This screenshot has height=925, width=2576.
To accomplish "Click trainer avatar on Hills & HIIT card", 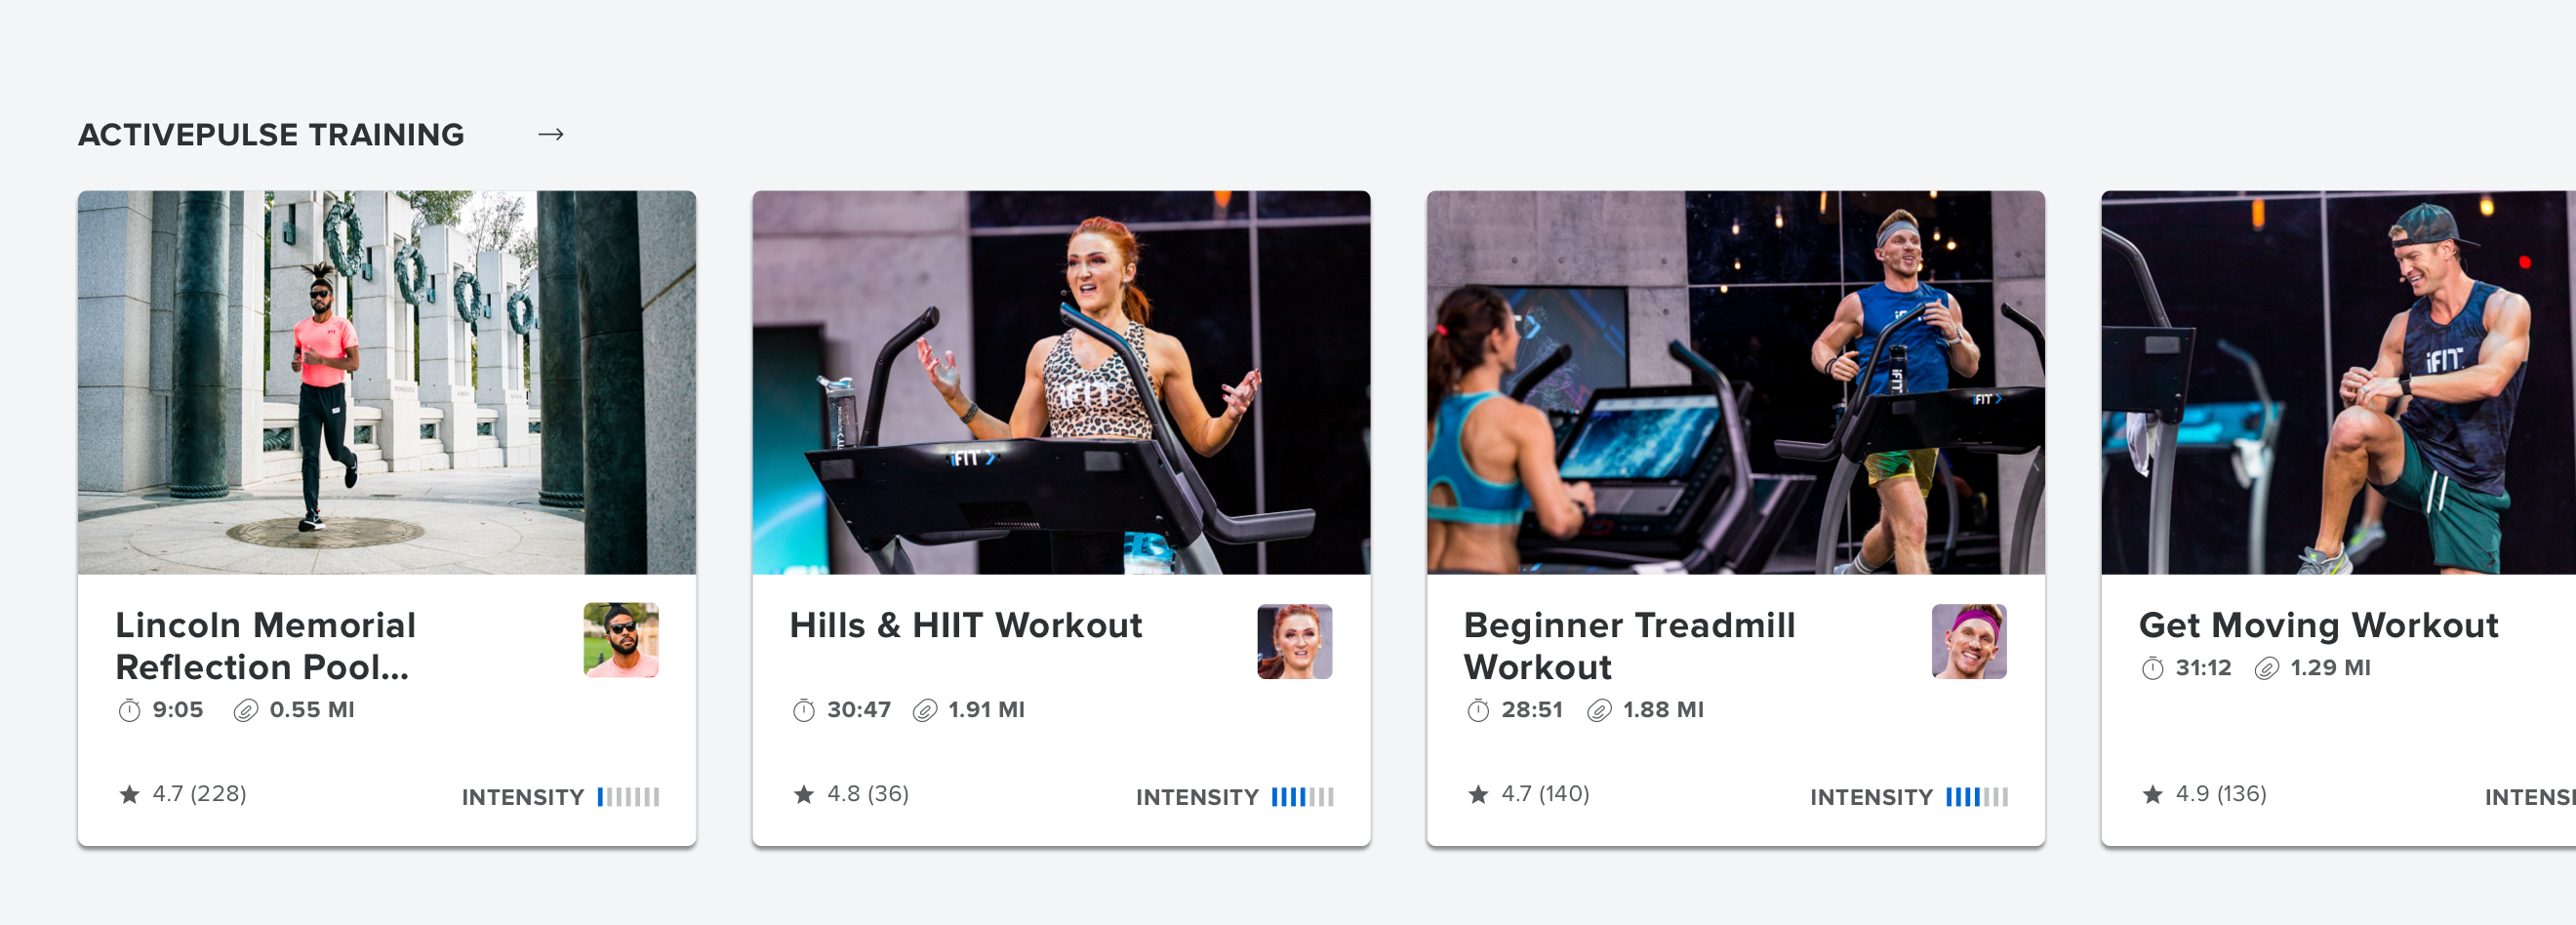I will click(x=1295, y=641).
